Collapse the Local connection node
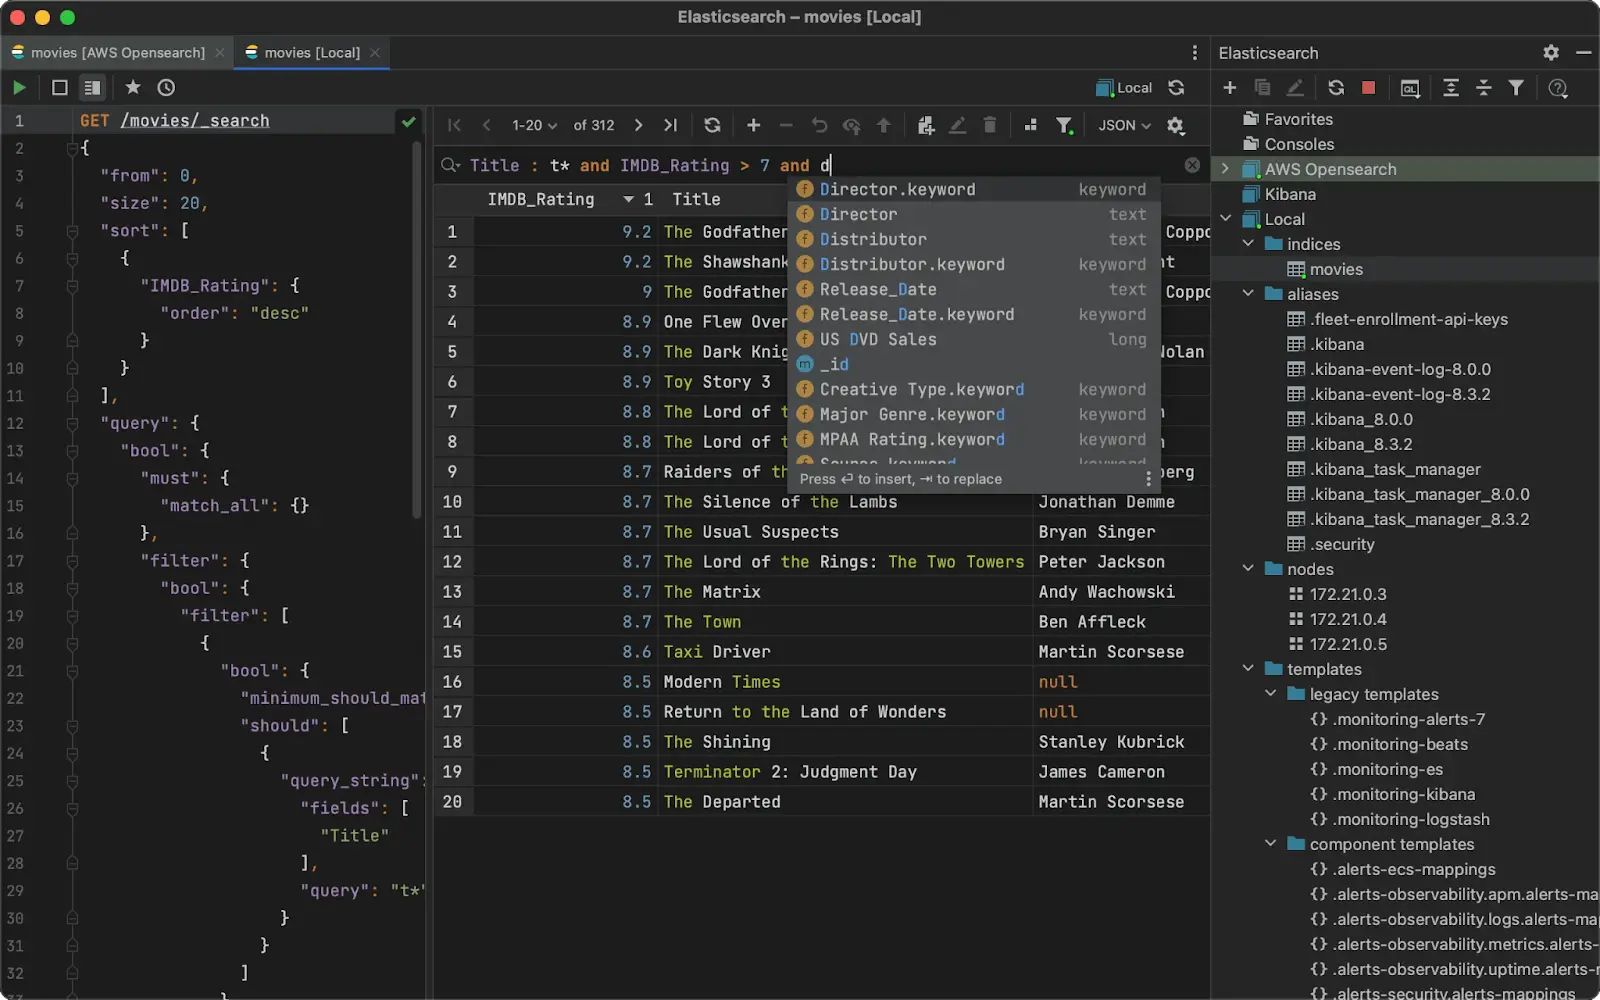The image size is (1600, 1000). pos(1226,219)
